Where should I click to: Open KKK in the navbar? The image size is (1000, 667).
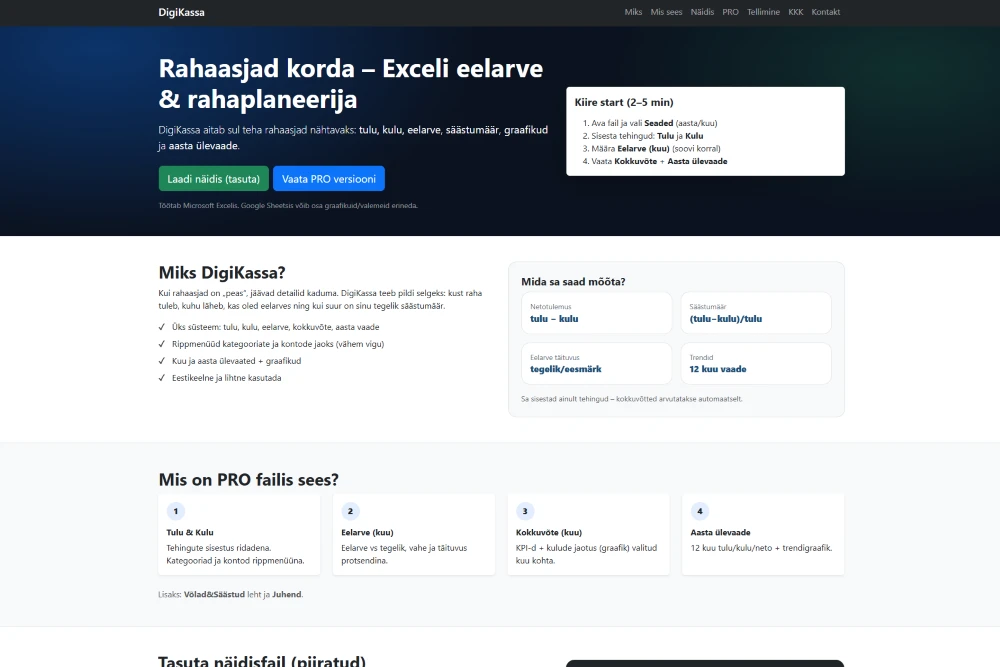(796, 12)
